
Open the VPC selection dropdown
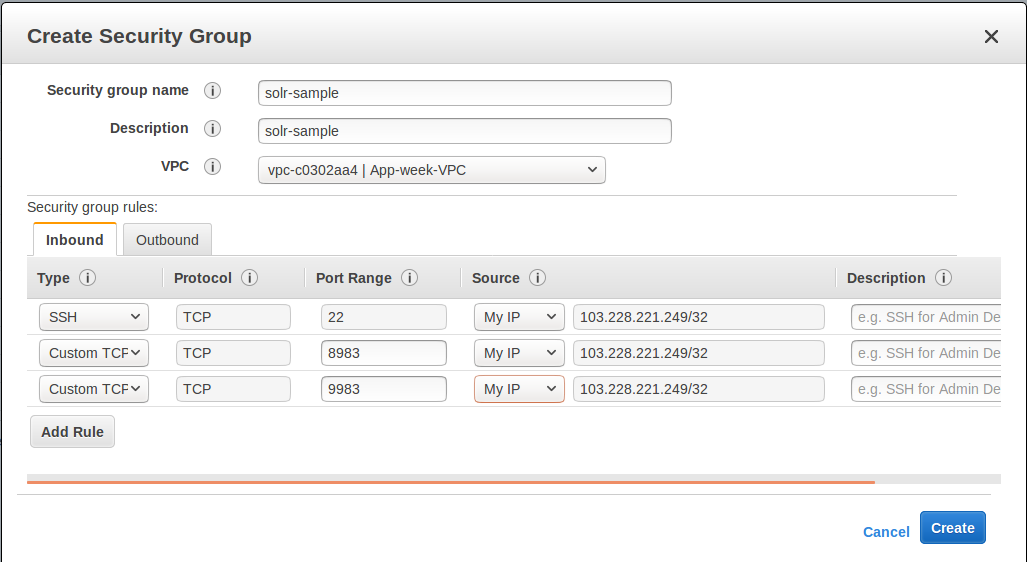(431, 170)
